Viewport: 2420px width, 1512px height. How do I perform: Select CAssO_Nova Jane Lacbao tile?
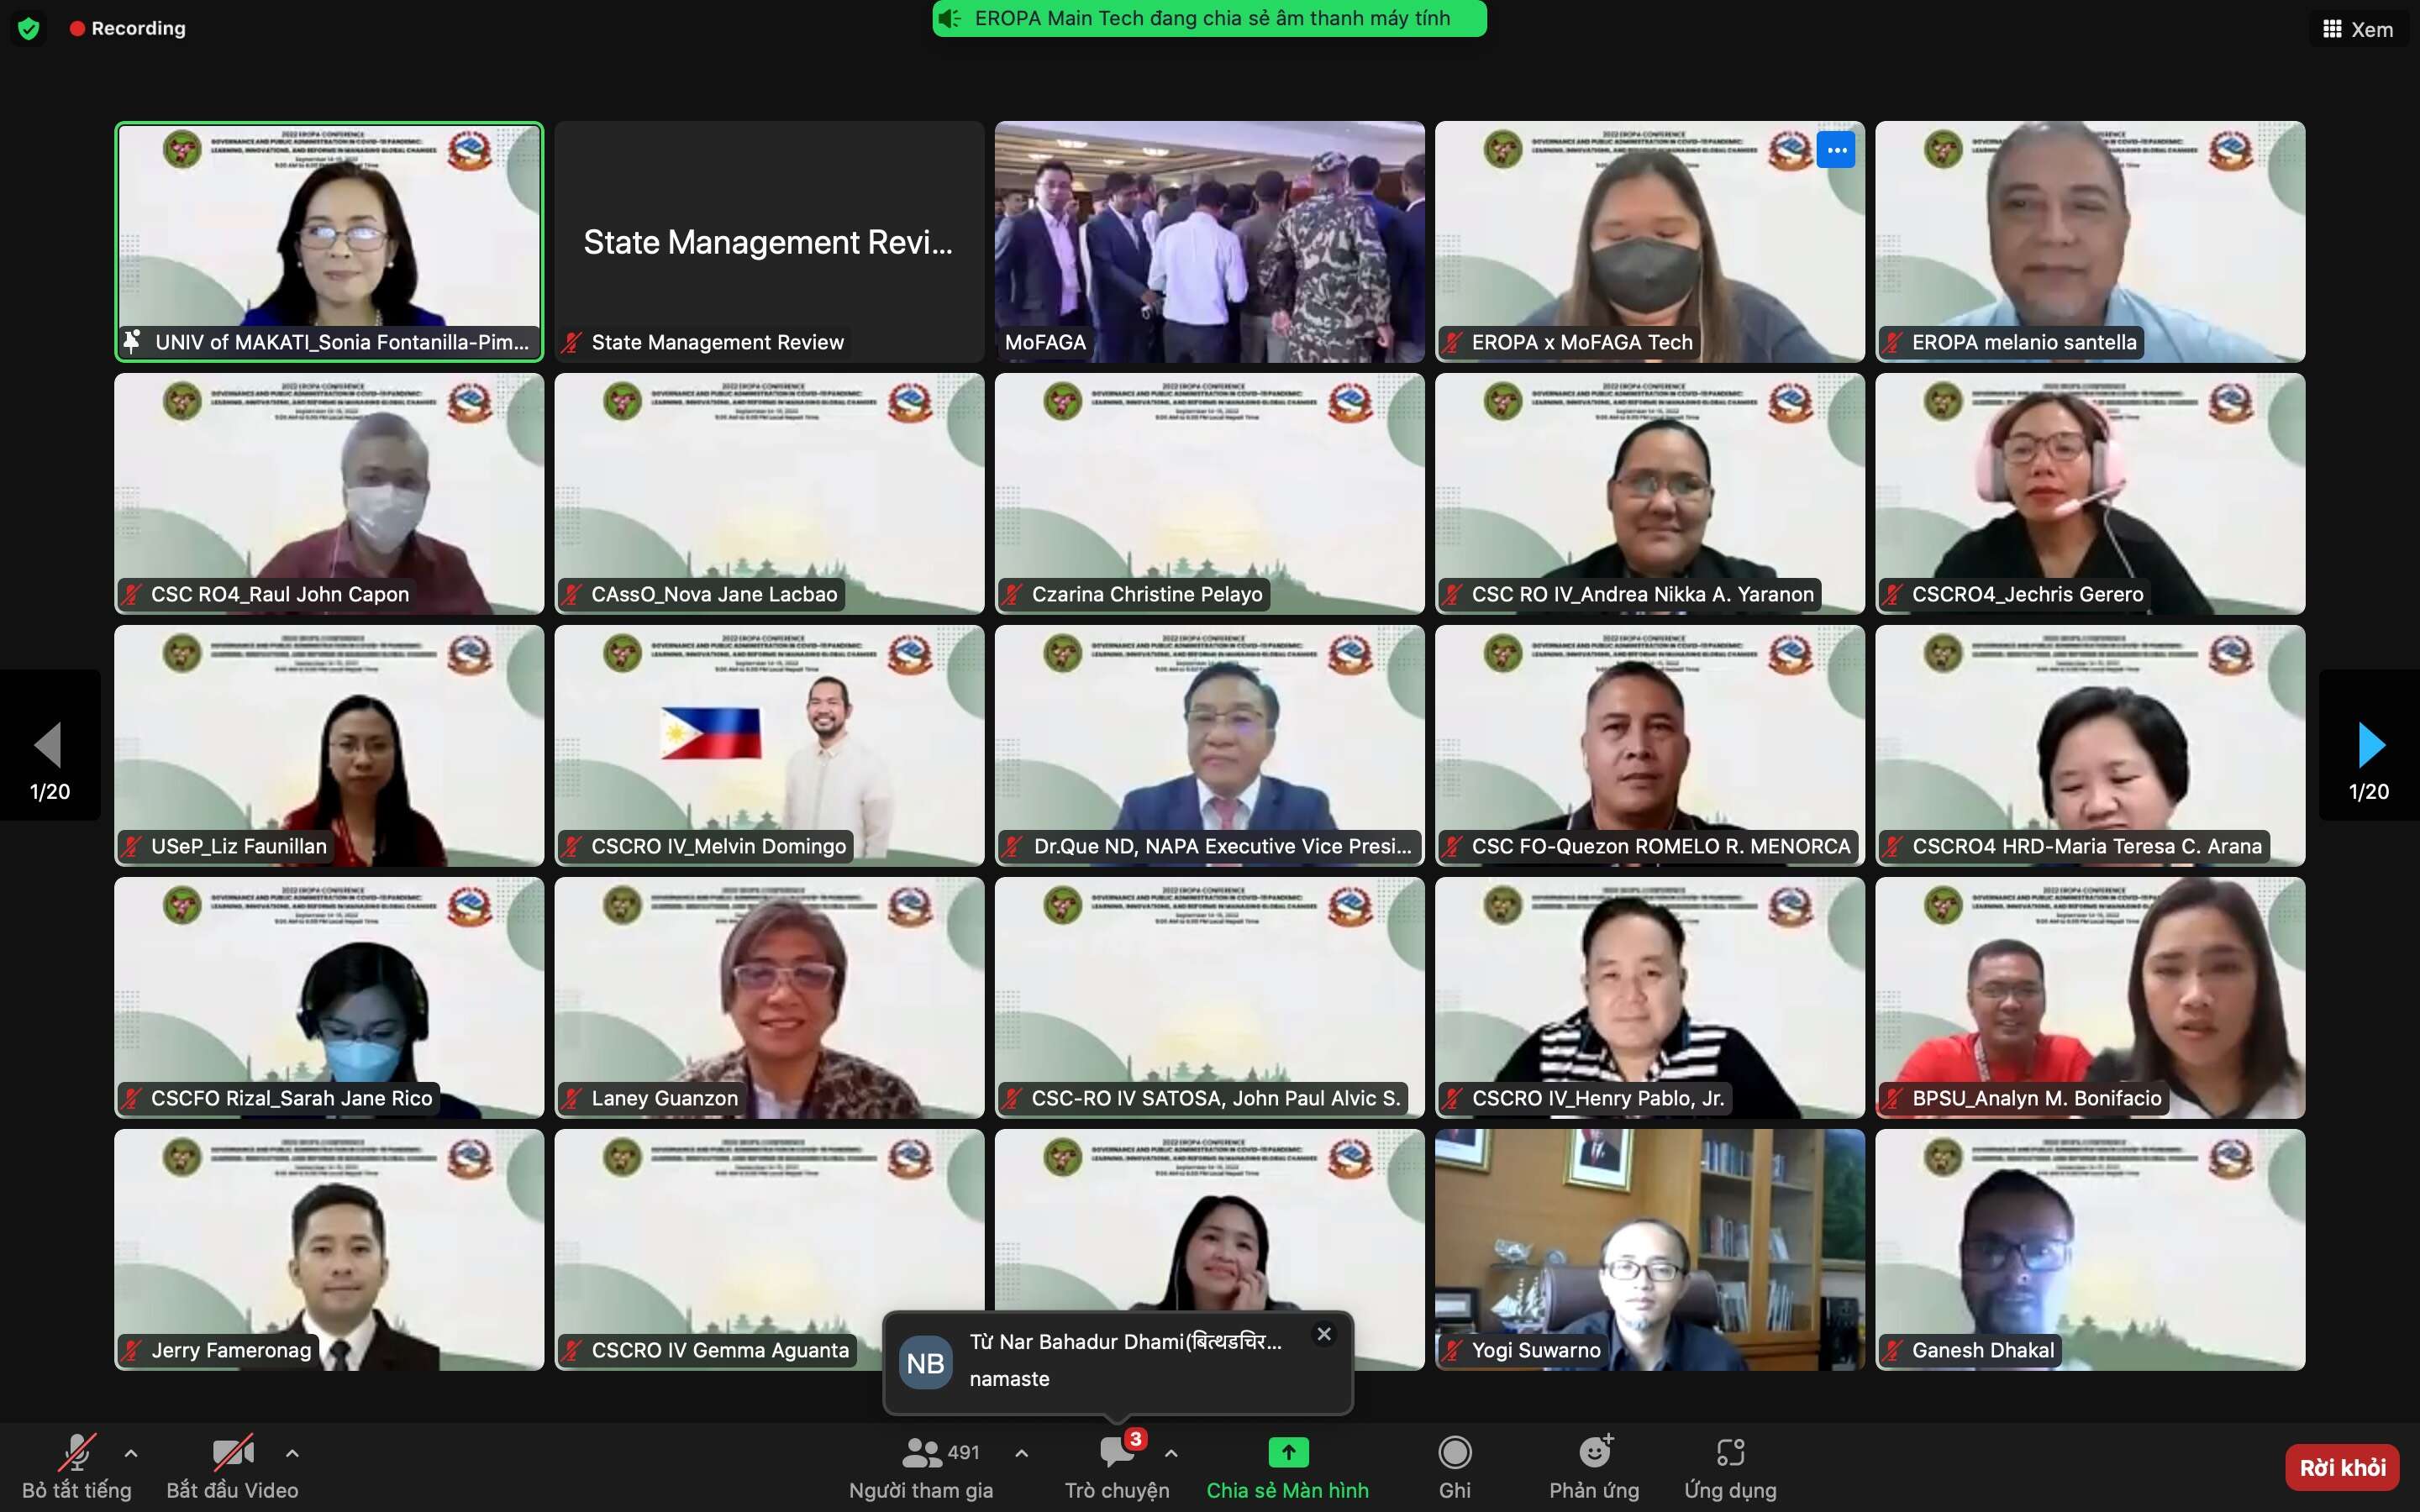pyautogui.click(x=769, y=494)
